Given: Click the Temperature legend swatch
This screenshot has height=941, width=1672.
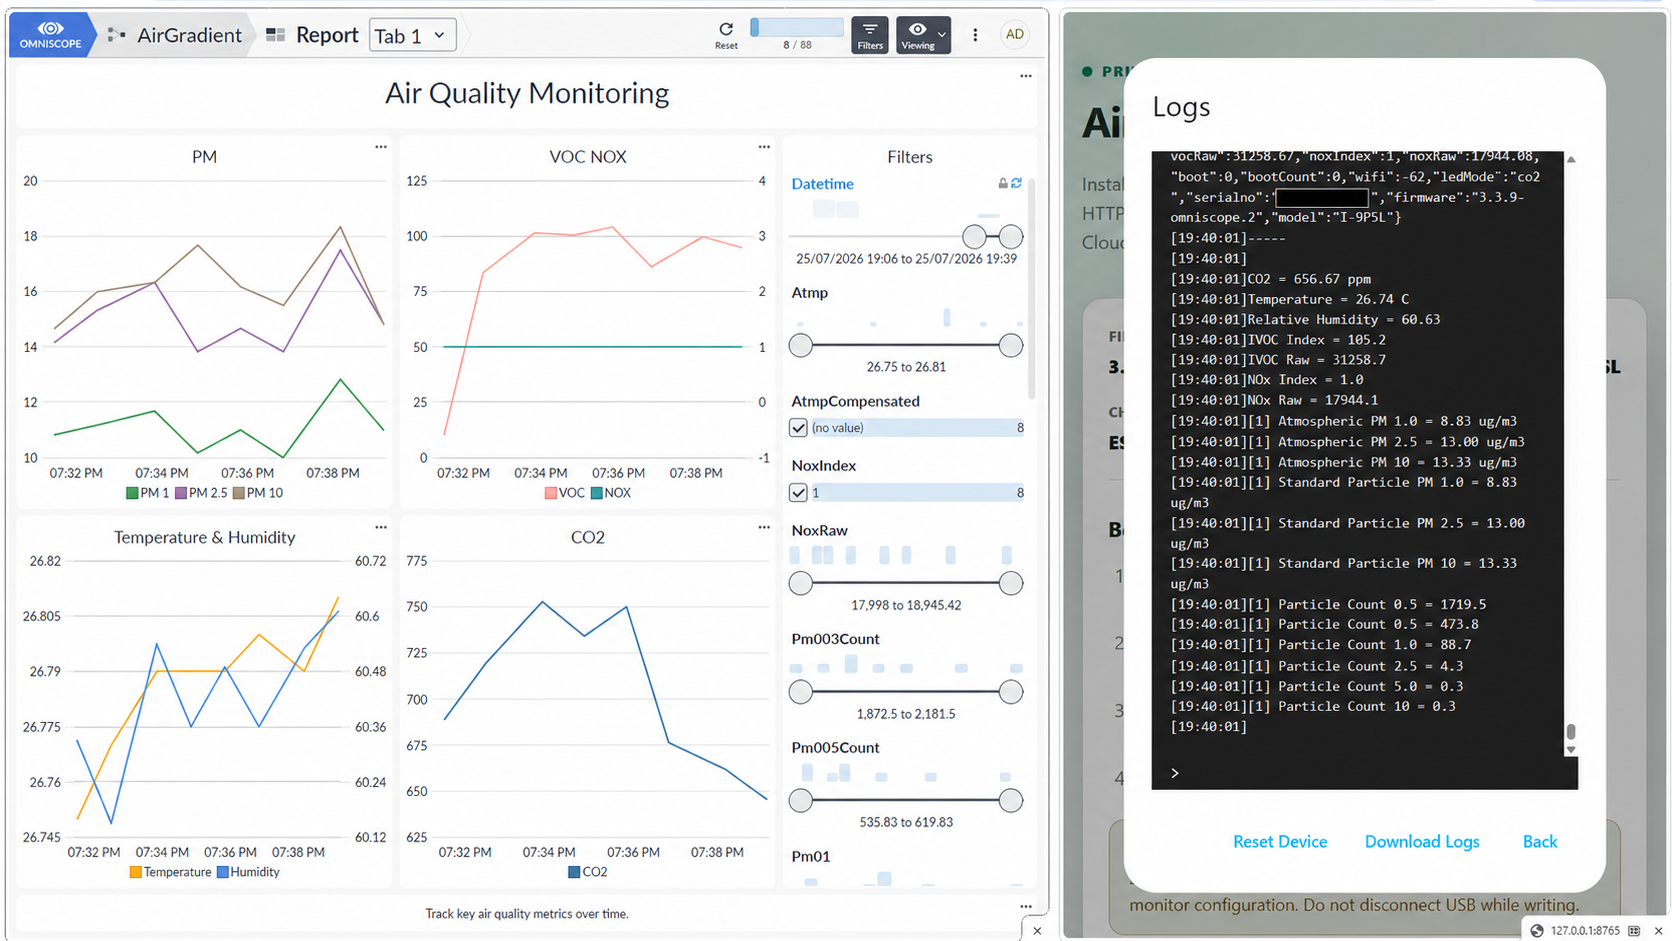Looking at the screenshot, I should tap(135, 872).
